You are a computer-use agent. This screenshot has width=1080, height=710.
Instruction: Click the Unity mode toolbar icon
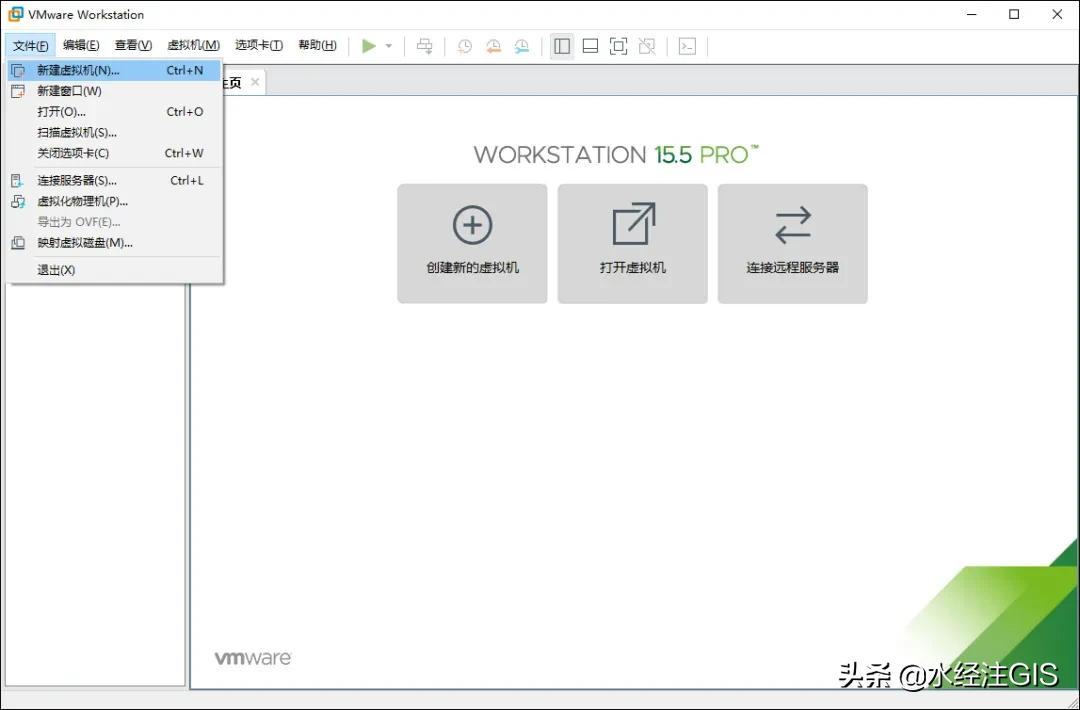click(646, 46)
